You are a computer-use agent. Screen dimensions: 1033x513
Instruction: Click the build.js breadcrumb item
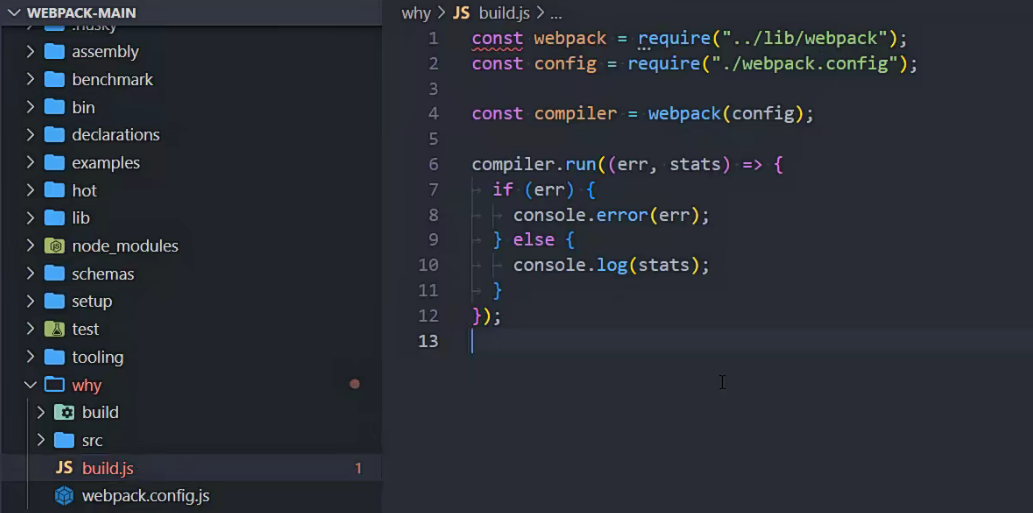[x=504, y=13]
